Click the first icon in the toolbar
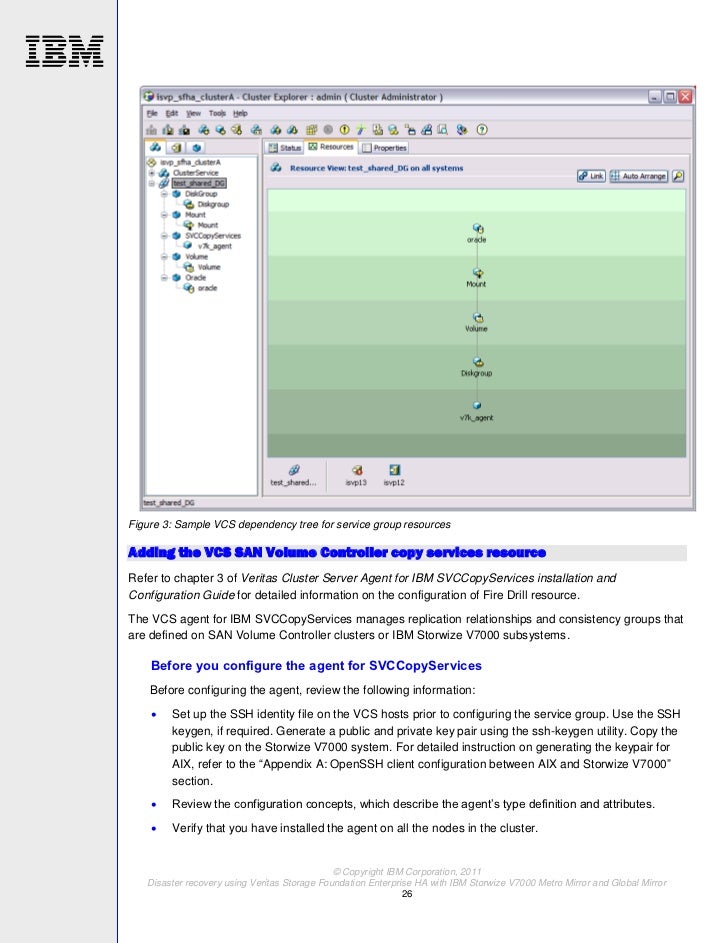The width and height of the screenshot is (728, 943). click(151, 129)
